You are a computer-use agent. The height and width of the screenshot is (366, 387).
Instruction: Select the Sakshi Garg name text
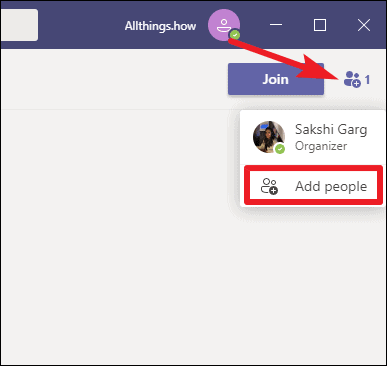(x=331, y=129)
